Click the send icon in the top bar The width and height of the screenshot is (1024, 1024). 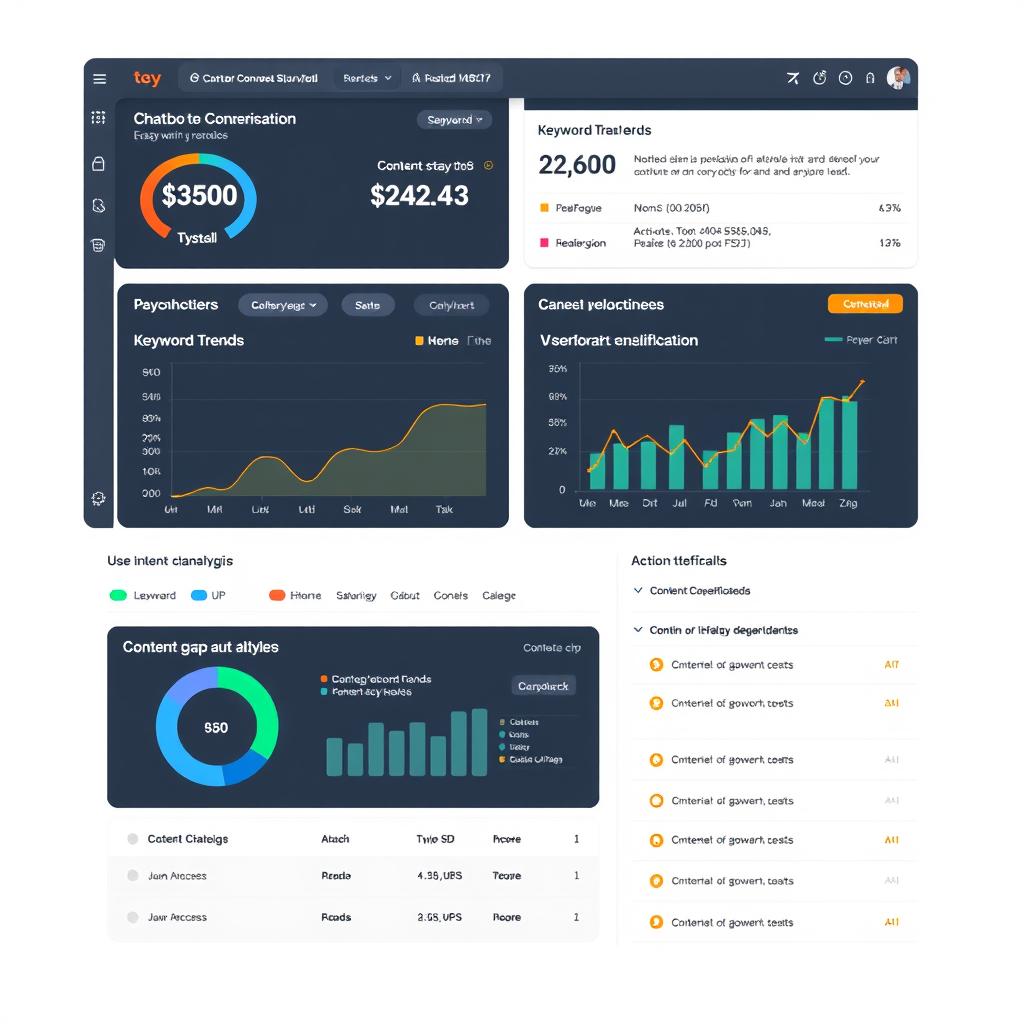794,78
